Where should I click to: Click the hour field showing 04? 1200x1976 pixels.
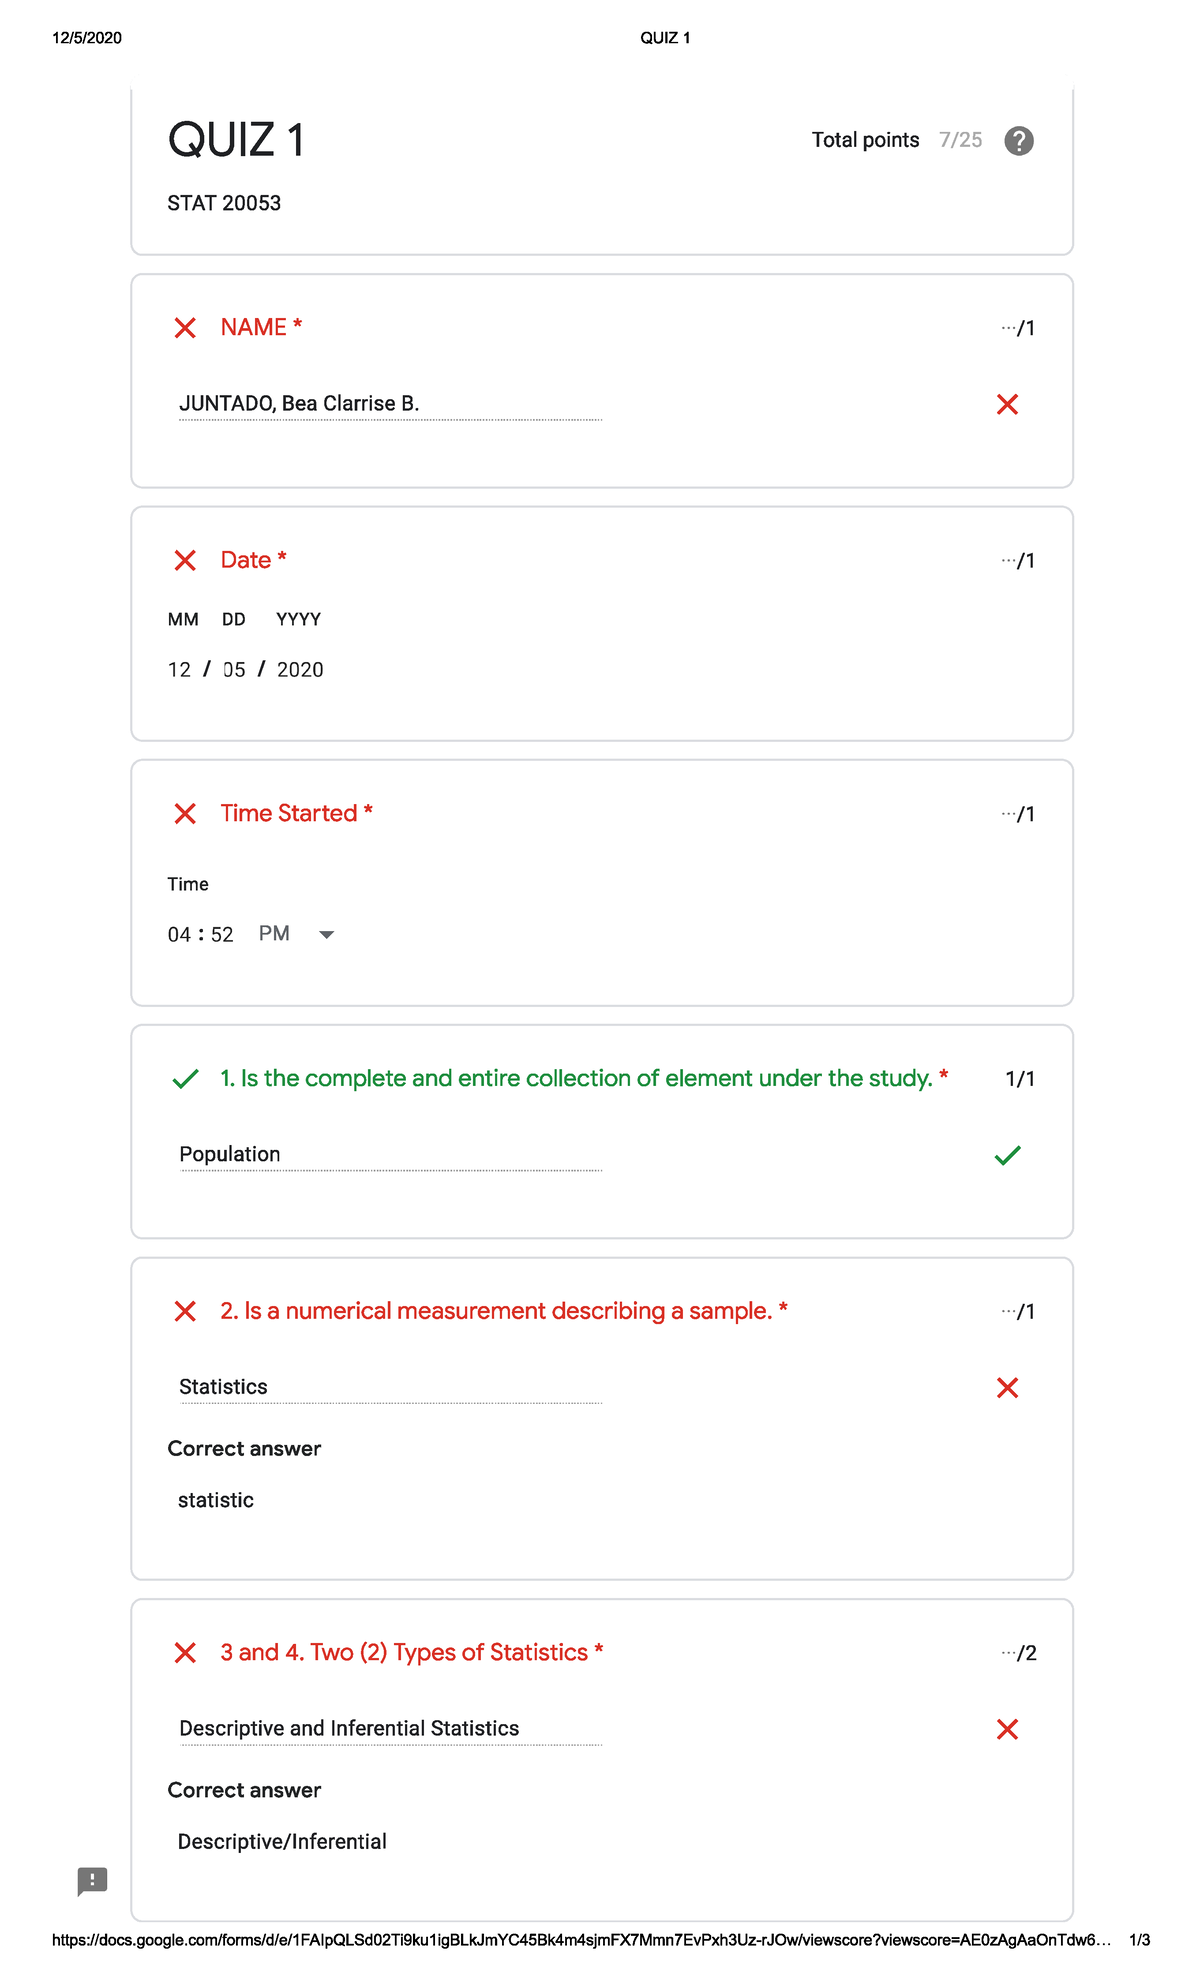[x=179, y=935]
